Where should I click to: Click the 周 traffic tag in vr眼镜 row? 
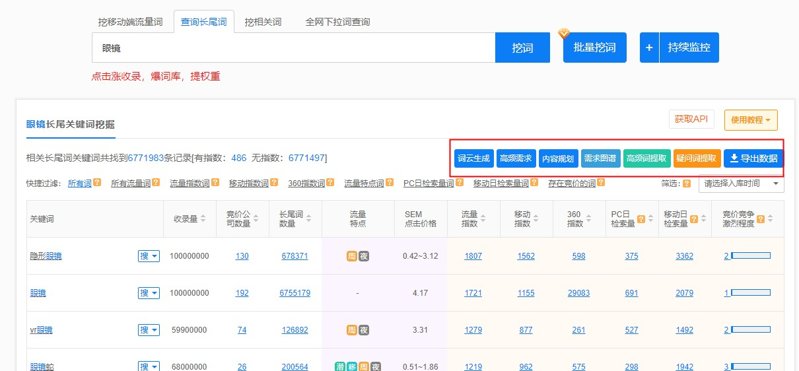[352, 330]
